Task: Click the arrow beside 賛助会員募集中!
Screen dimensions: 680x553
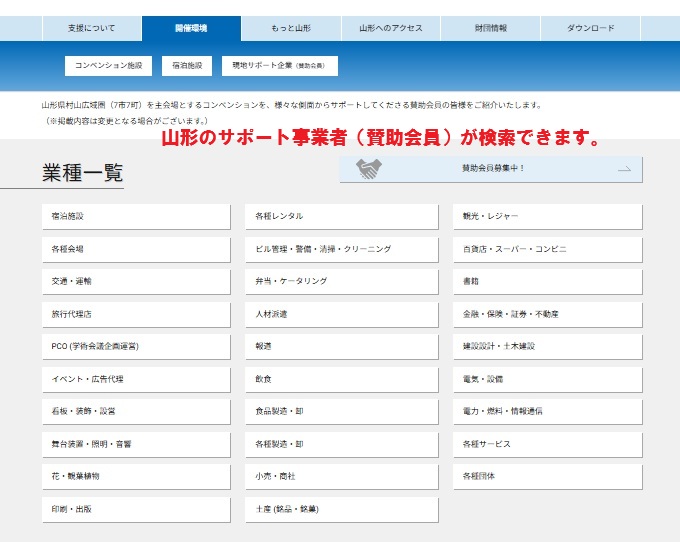Action: click(x=624, y=169)
